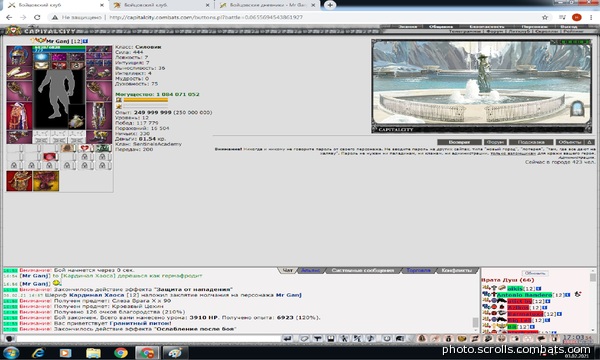Switch to the Системные сообщения tab
The width and height of the screenshot is (600, 360).
pos(362,270)
